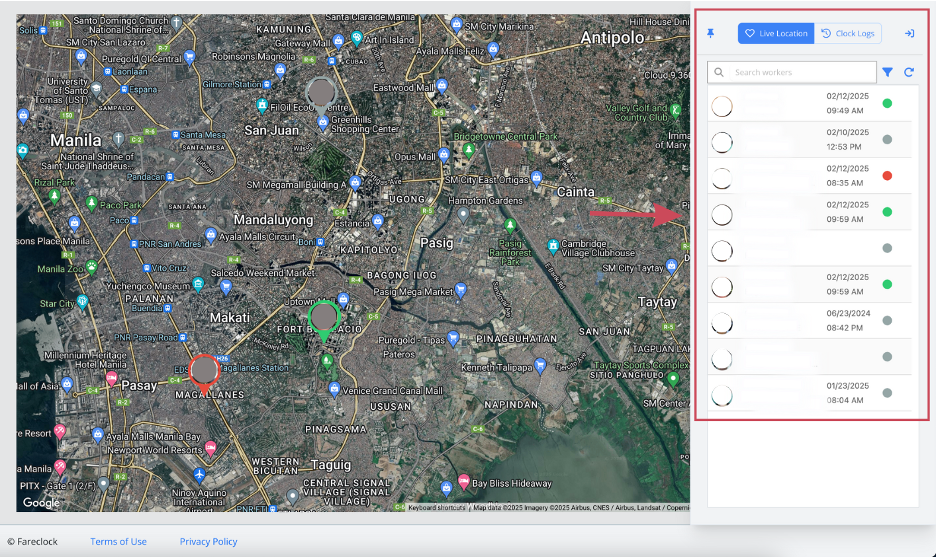The width and height of the screenshot is (936, 558).
Task: Open map Keyboard shortcuts
Action: (x=436, y=507)
